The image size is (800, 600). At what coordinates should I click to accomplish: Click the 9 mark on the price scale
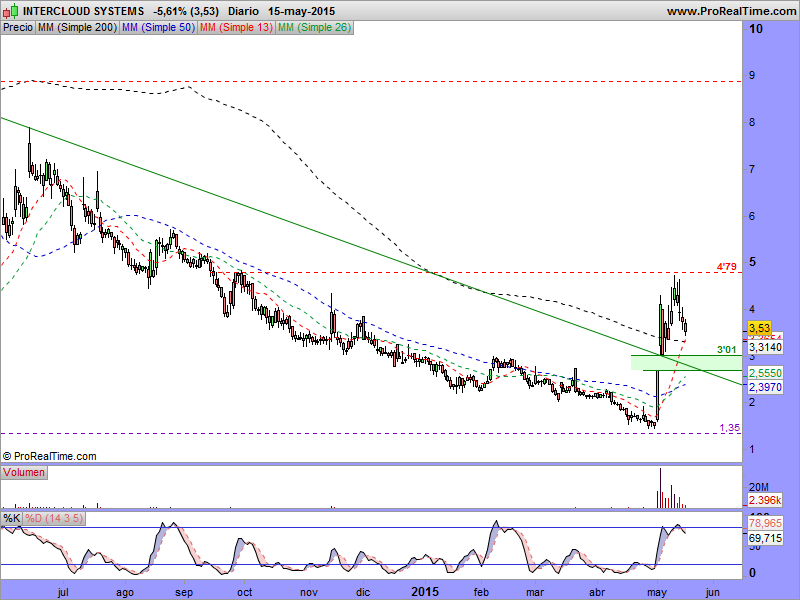point(752,76)
